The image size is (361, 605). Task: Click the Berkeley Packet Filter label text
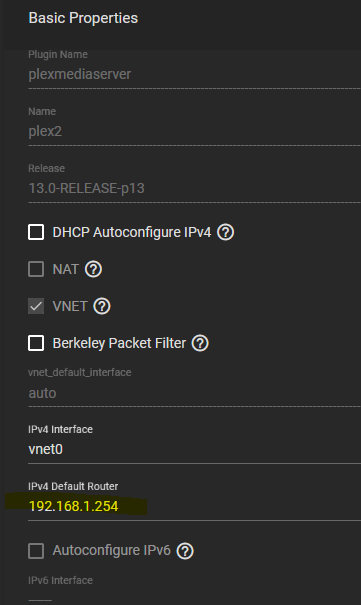[119, 343]
